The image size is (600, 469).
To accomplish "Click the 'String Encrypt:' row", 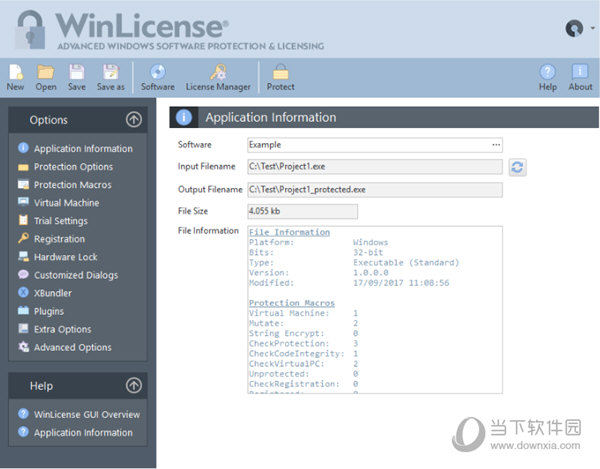I will tap(303, 333).
